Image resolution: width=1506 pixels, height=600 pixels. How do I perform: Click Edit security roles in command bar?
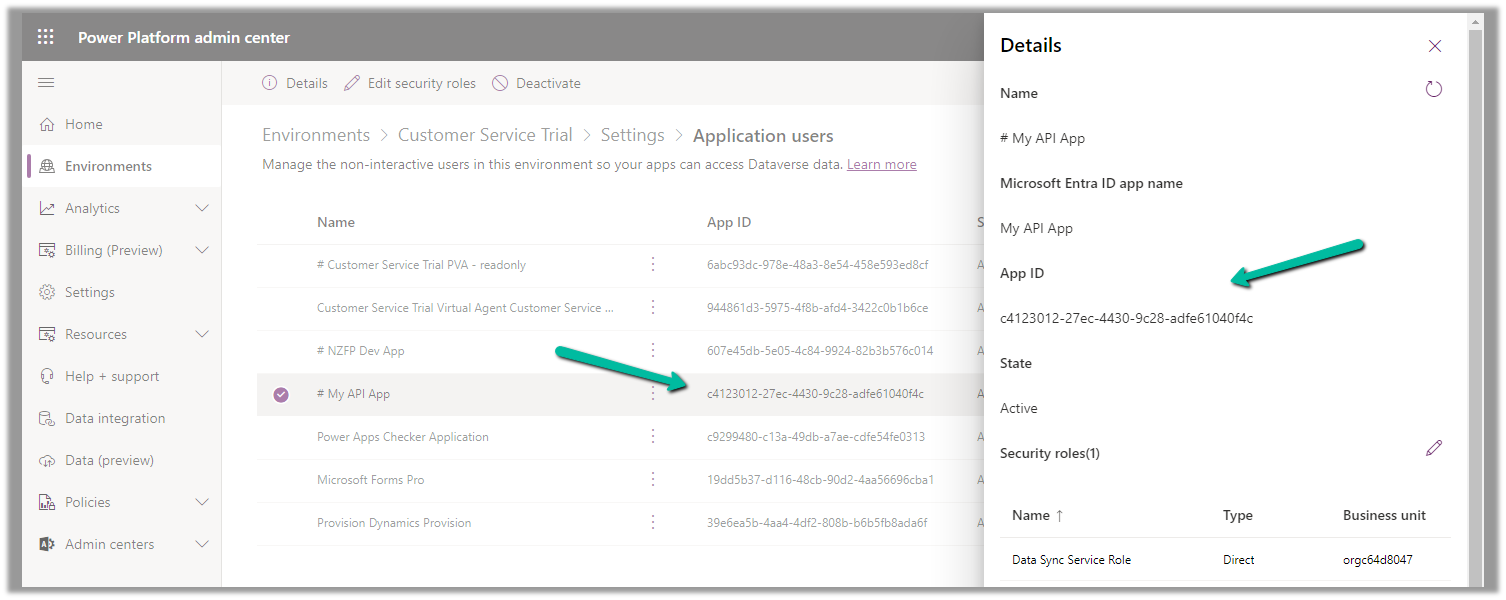(x=410, y=84)
